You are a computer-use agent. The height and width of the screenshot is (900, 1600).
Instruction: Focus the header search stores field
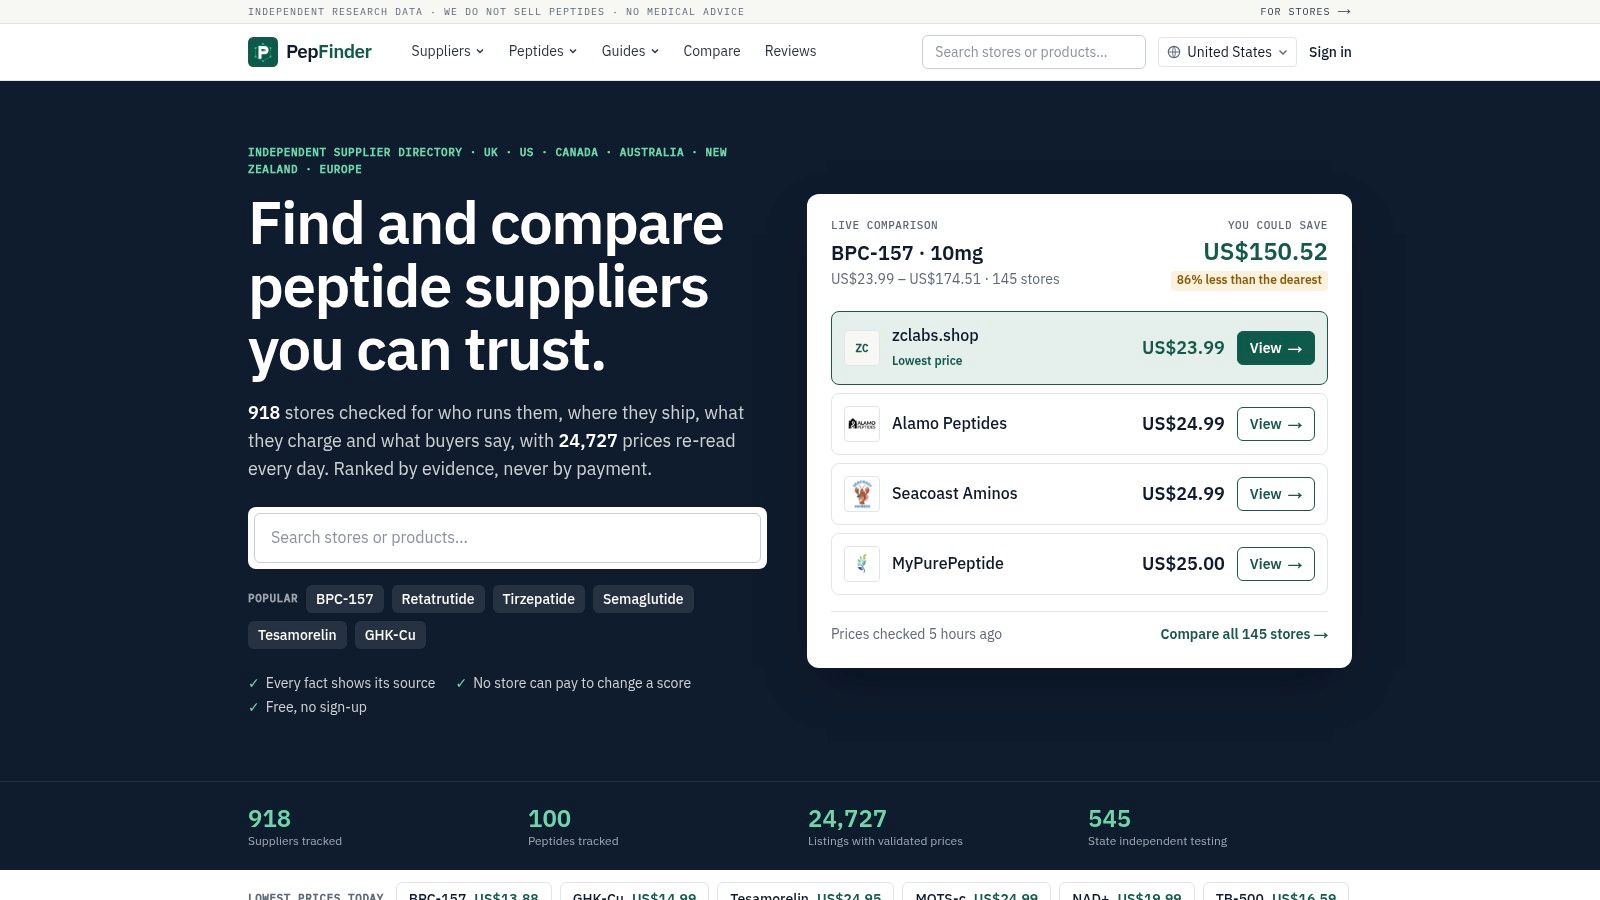click(1034, 52)
